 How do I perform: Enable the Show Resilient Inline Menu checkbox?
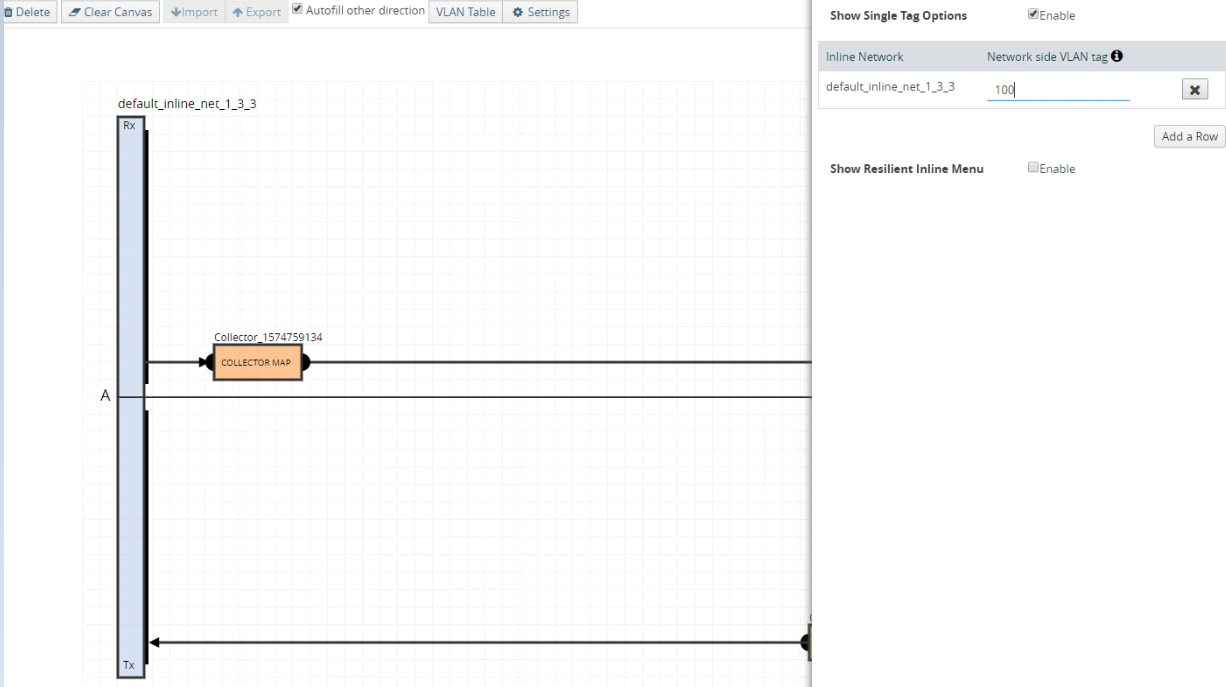1034,169
